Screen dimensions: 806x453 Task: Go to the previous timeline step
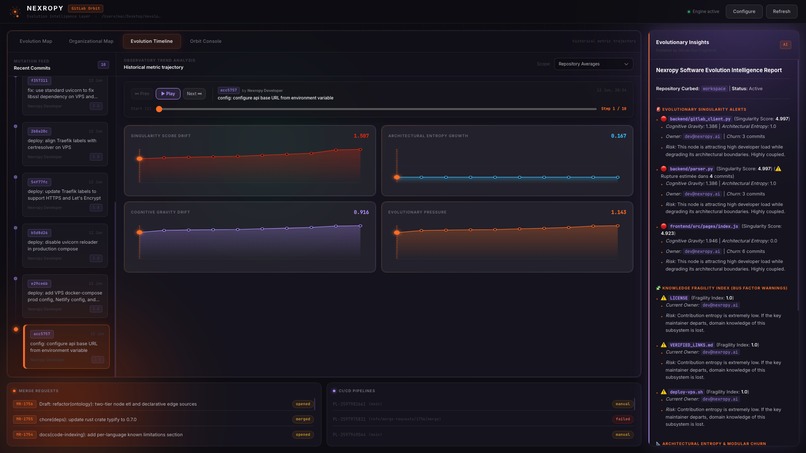[142, 94]
